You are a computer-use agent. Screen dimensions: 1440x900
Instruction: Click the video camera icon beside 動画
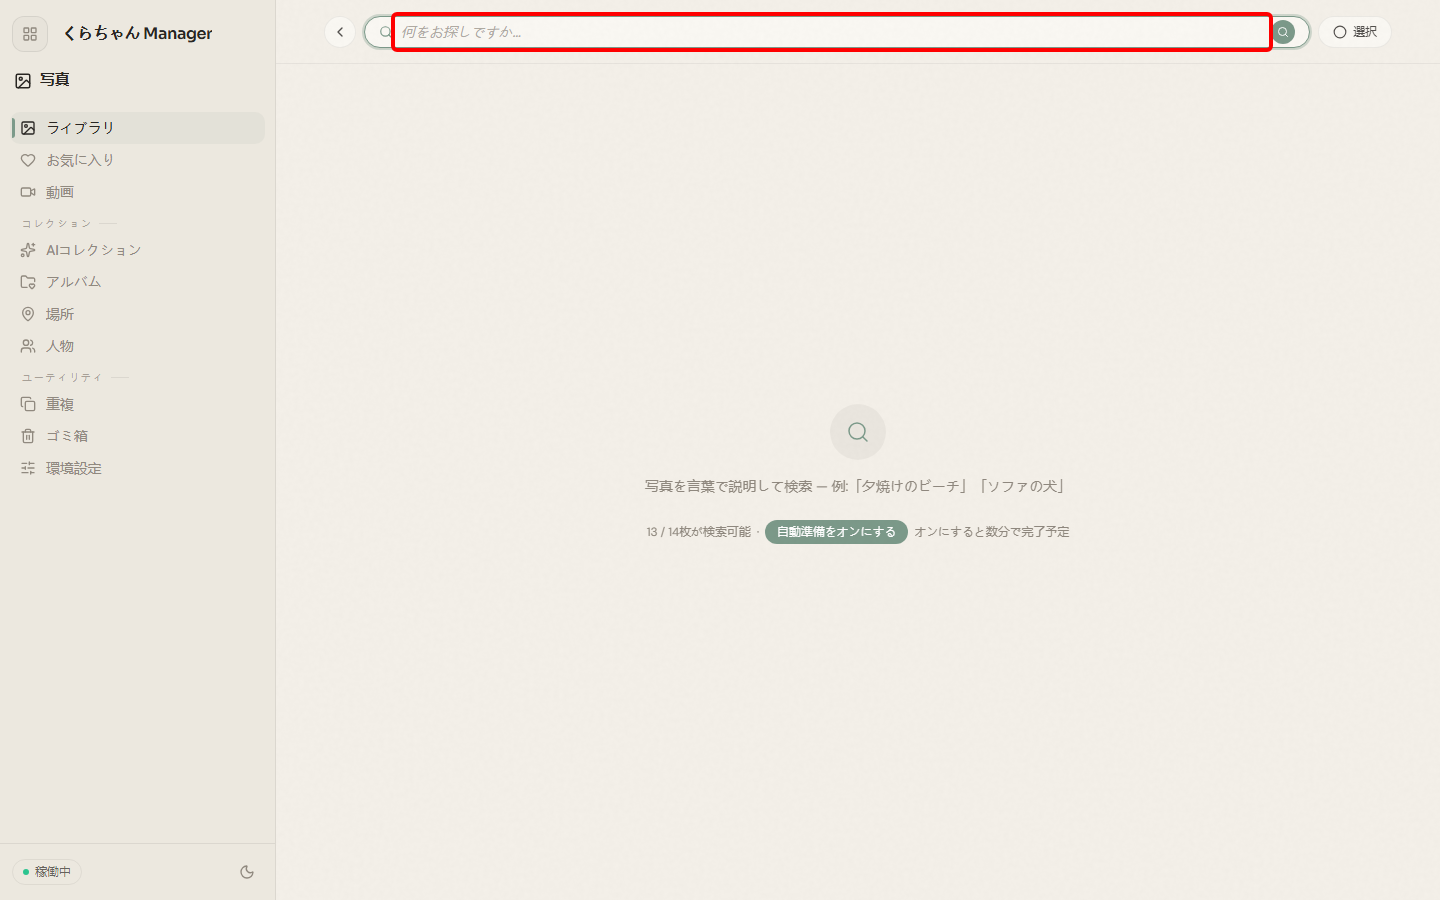[x=28, y=192]
